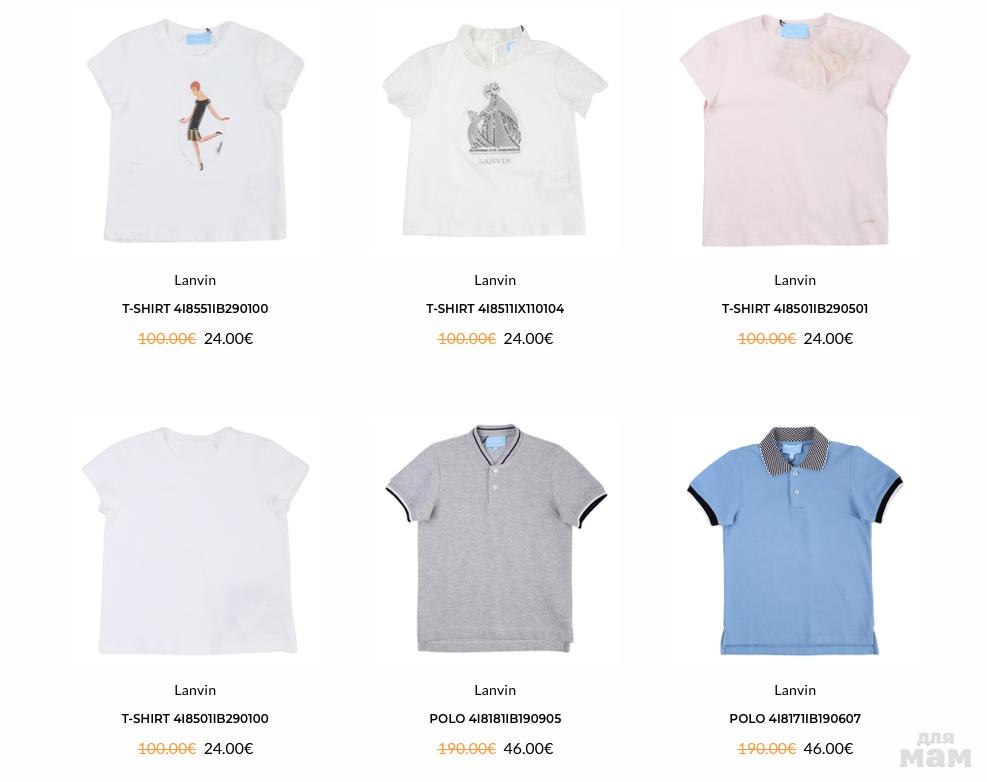Open the white dancer-print T-shirt image
Viewport: 987px width, 782px height.
click(195, 132)
